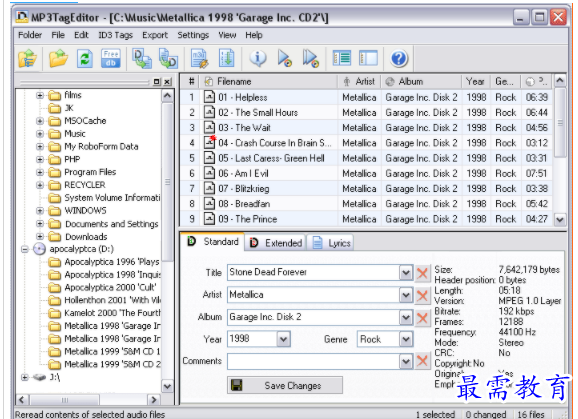Click apocalyptca (D:) drive icon
This screenshot has width=578, height=419.
click(x=39, y=249)
